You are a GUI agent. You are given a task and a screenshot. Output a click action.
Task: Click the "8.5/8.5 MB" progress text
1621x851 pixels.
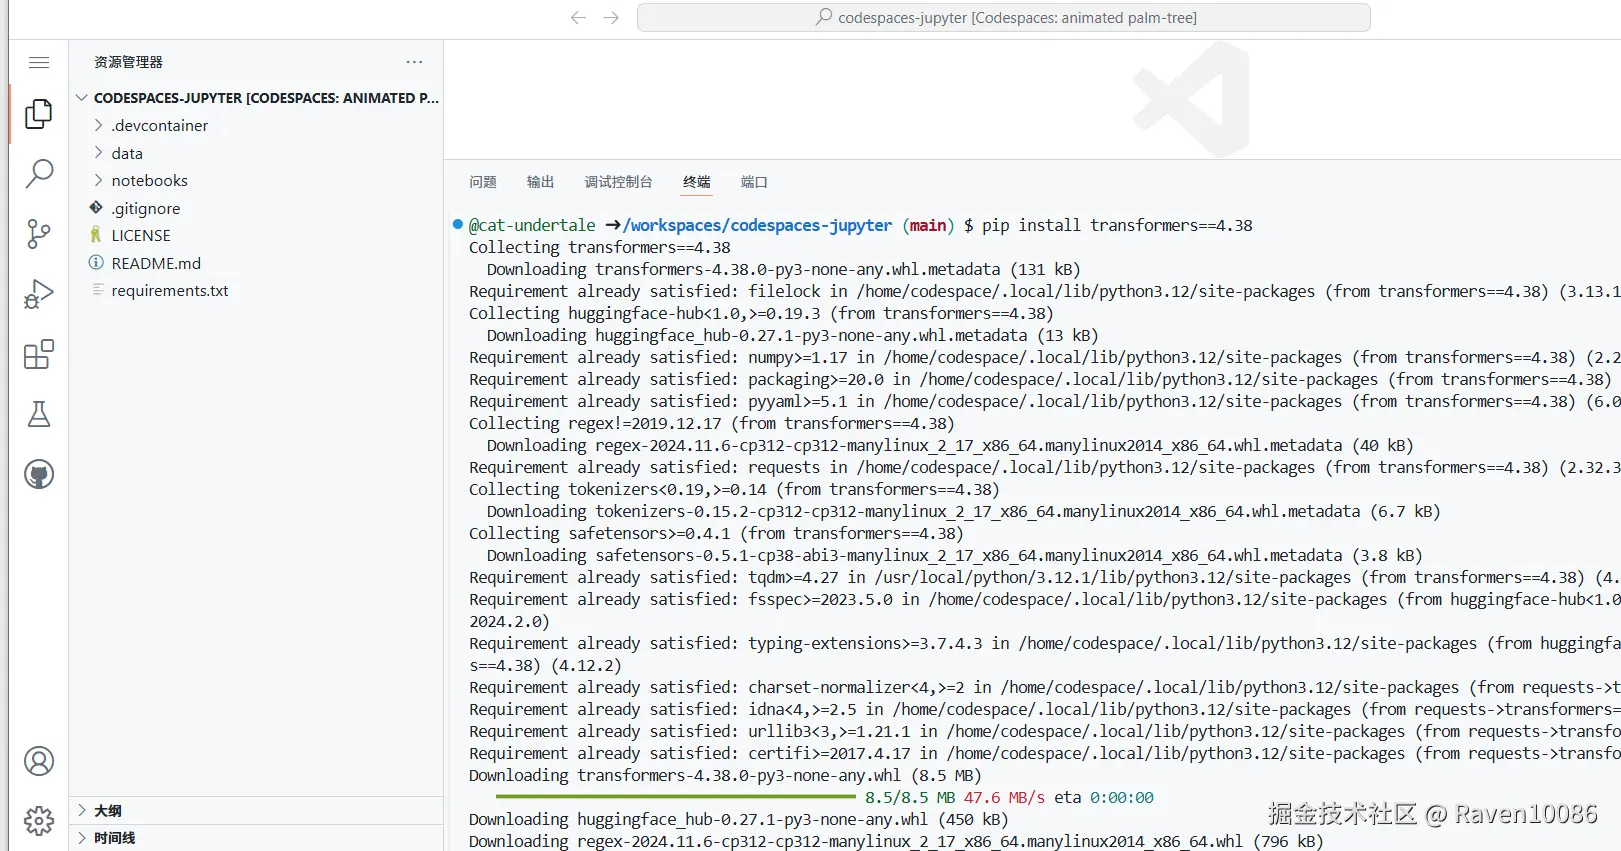coord(910,797)
